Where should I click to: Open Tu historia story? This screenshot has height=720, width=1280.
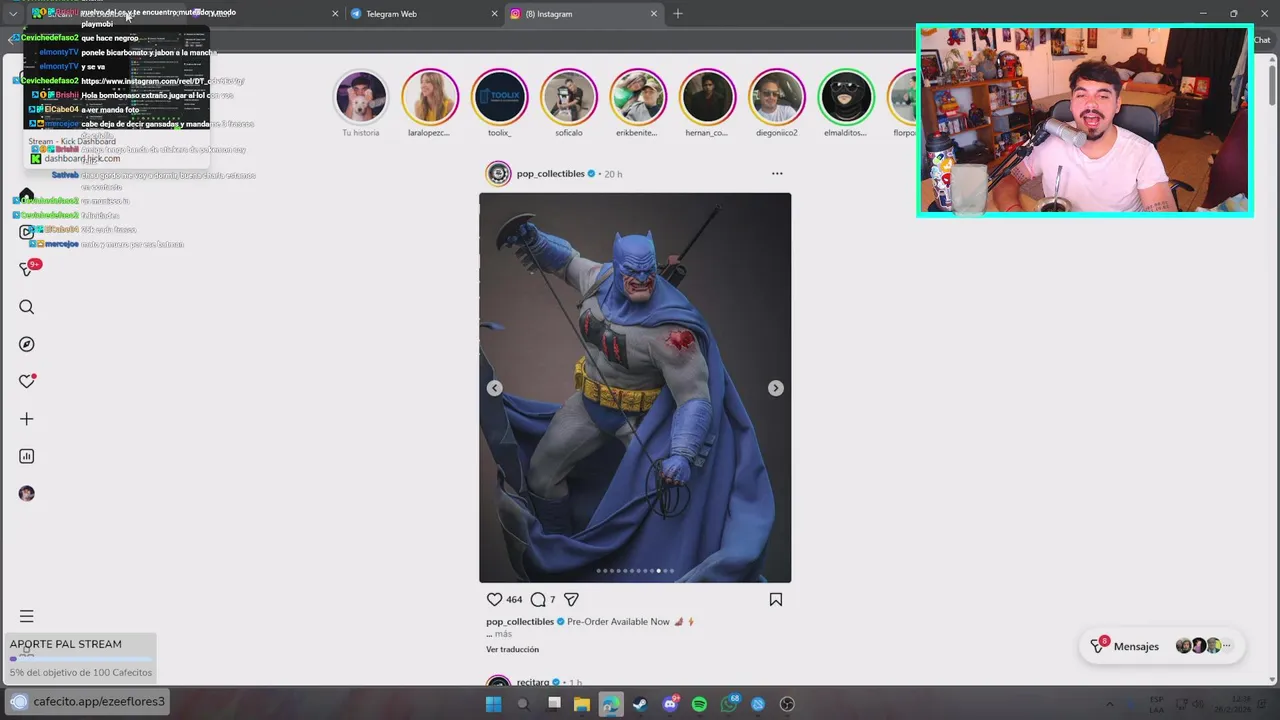[361, 97]
